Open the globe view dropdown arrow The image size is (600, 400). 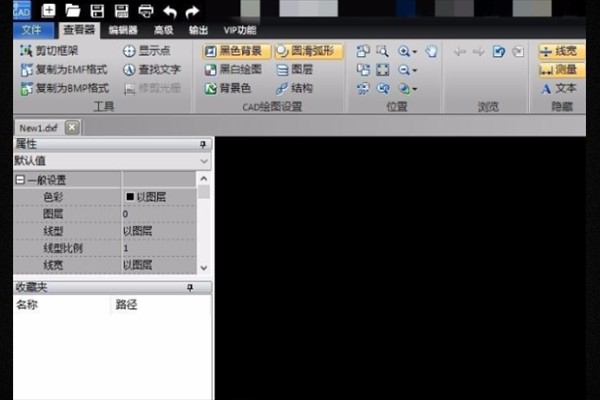pyautogui.click(x=415, y=89)
